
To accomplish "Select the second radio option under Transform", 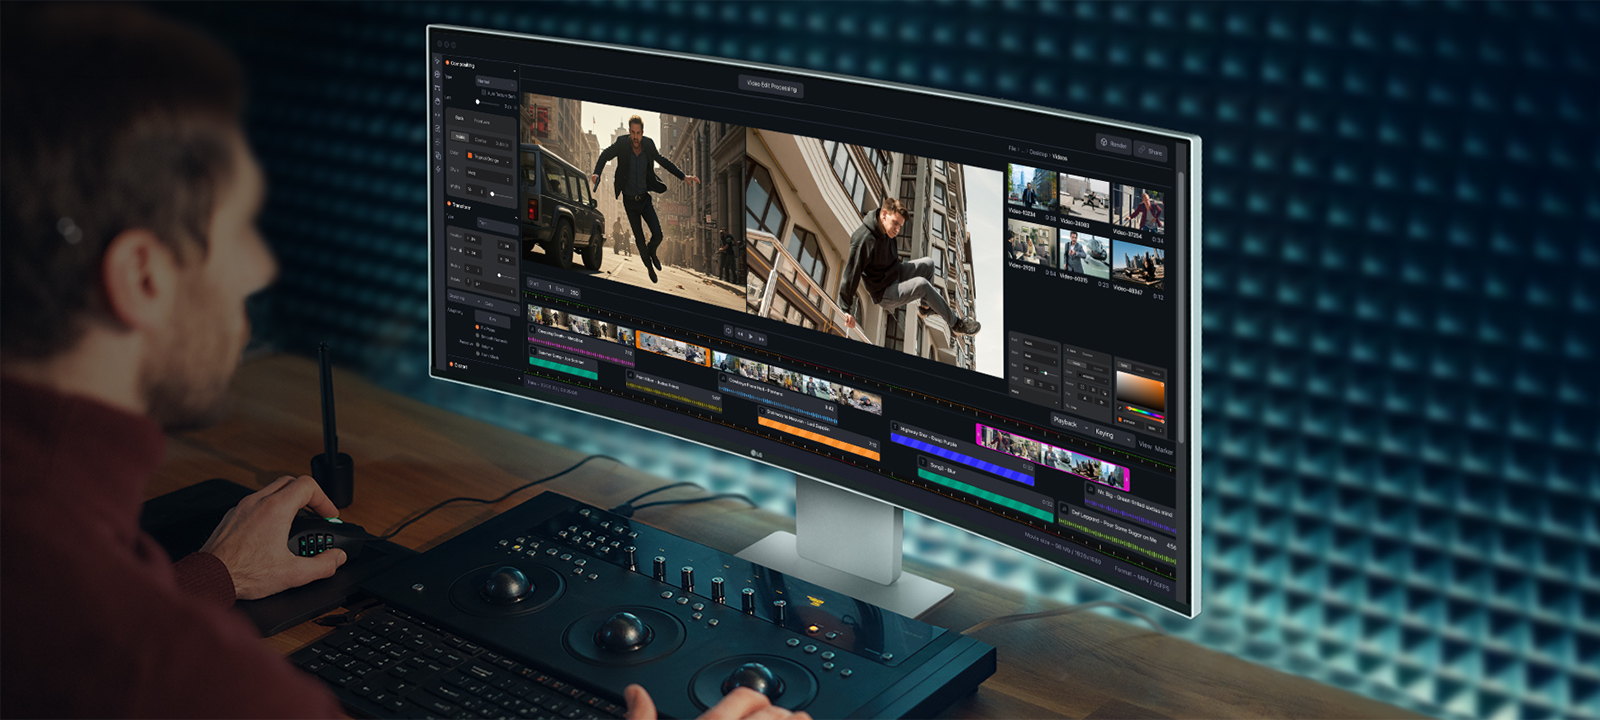I will point(478,337).
